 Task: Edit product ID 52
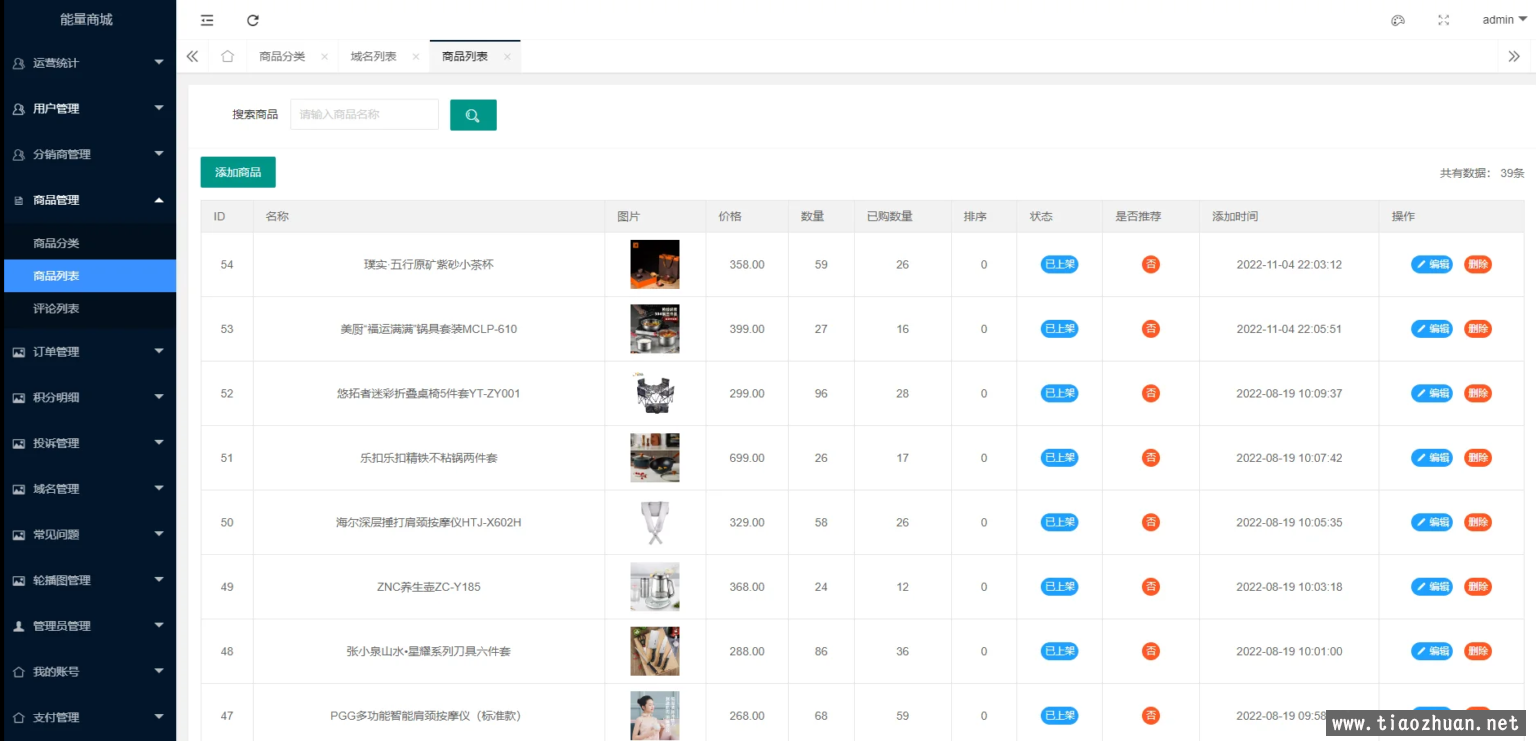click(1432, 393)
